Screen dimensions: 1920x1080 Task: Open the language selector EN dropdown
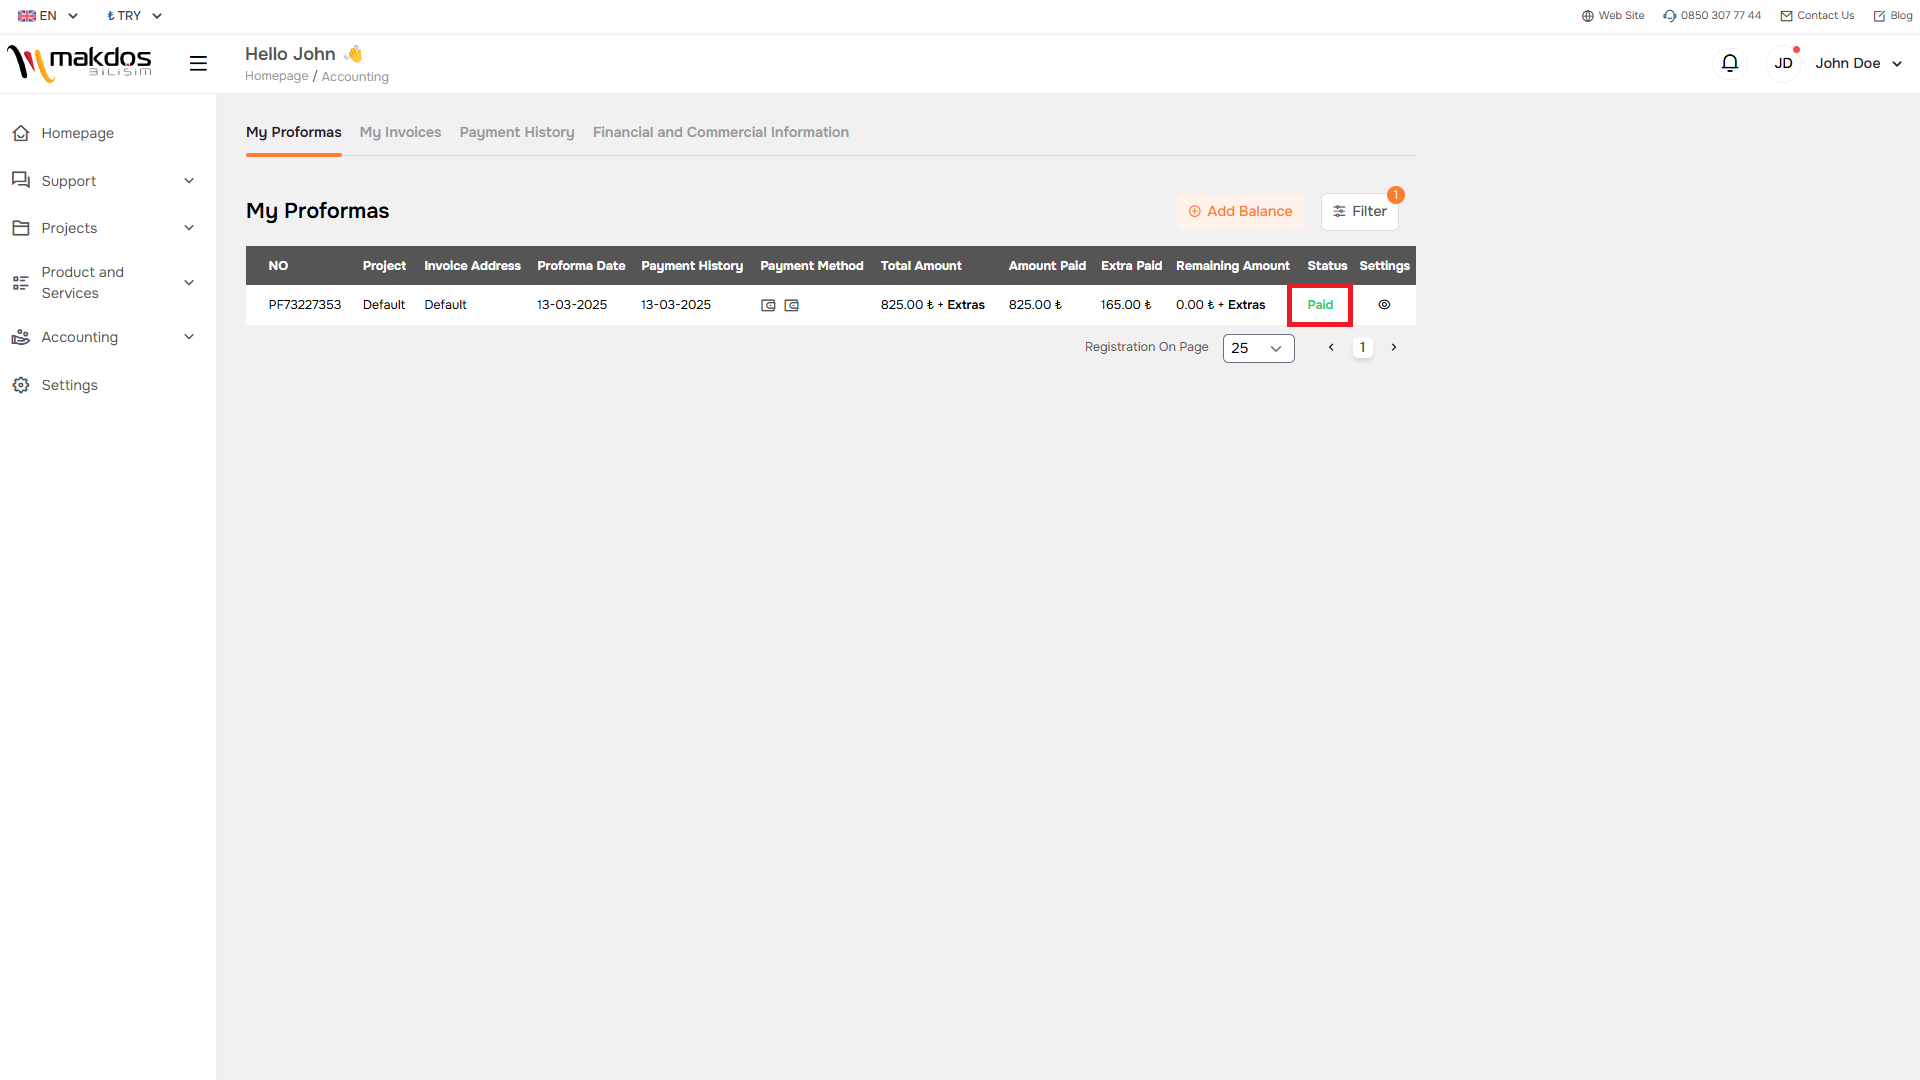pos(47,16)
